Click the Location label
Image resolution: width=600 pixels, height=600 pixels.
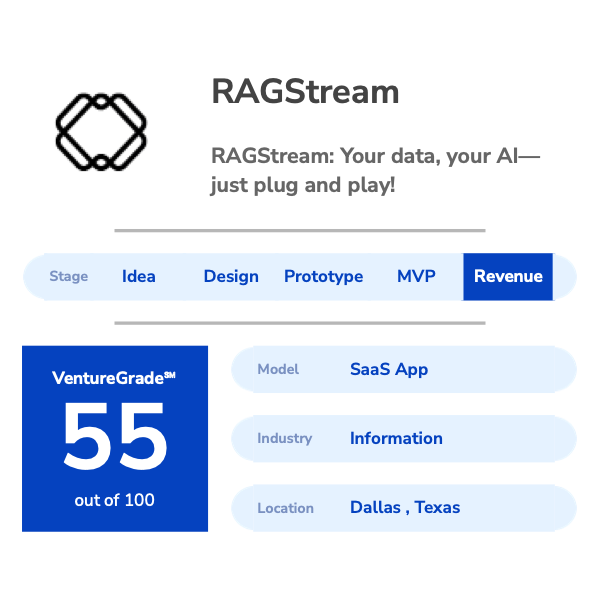(x=285, y=508)
